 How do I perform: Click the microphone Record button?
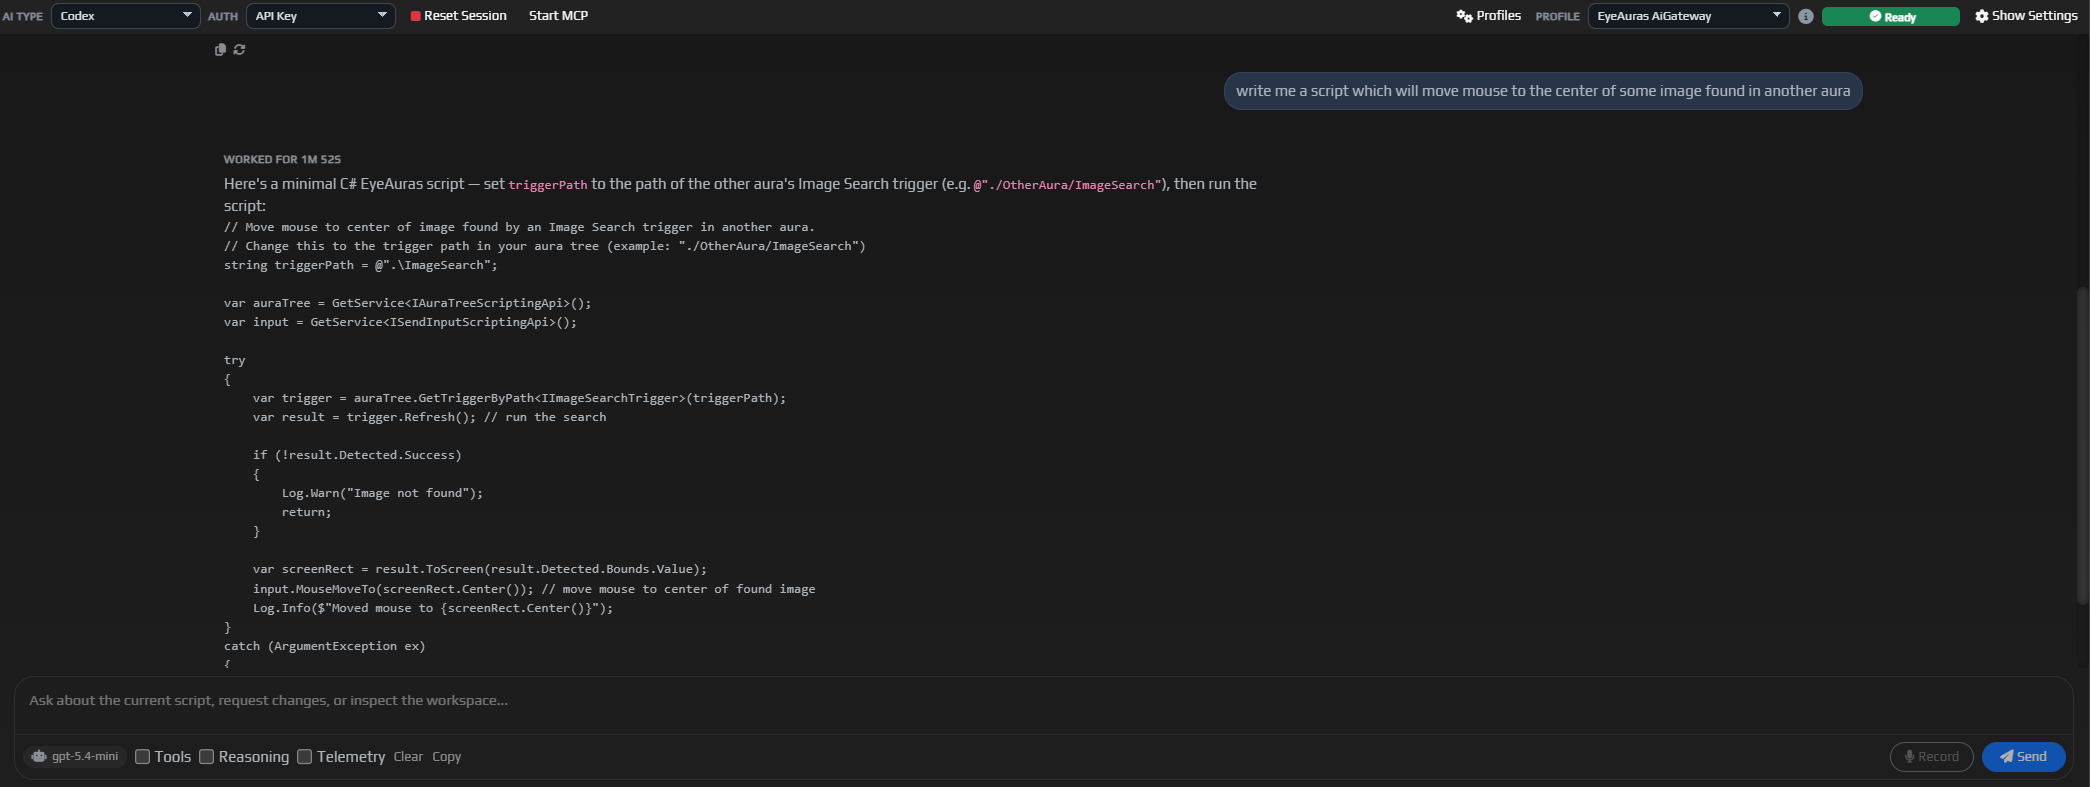click(x=1930, y=757)
